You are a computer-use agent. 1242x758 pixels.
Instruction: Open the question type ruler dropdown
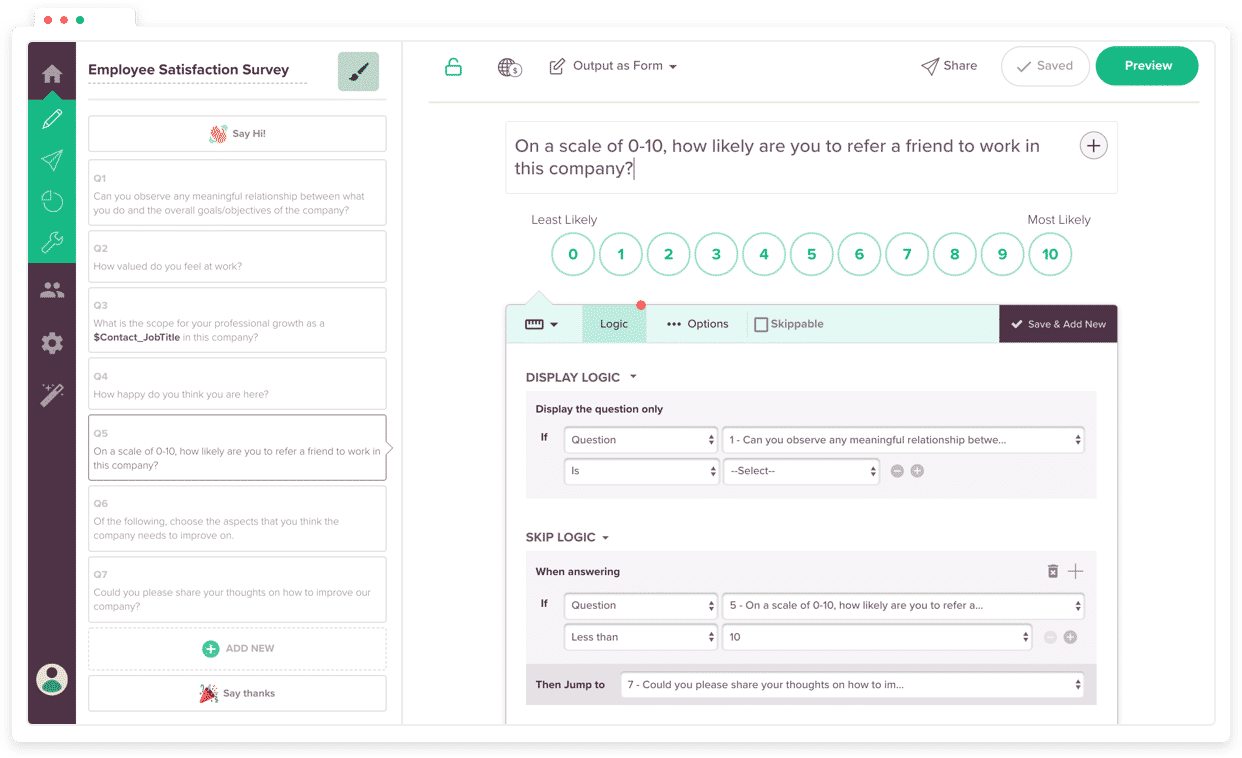click(x=541, y=324)
